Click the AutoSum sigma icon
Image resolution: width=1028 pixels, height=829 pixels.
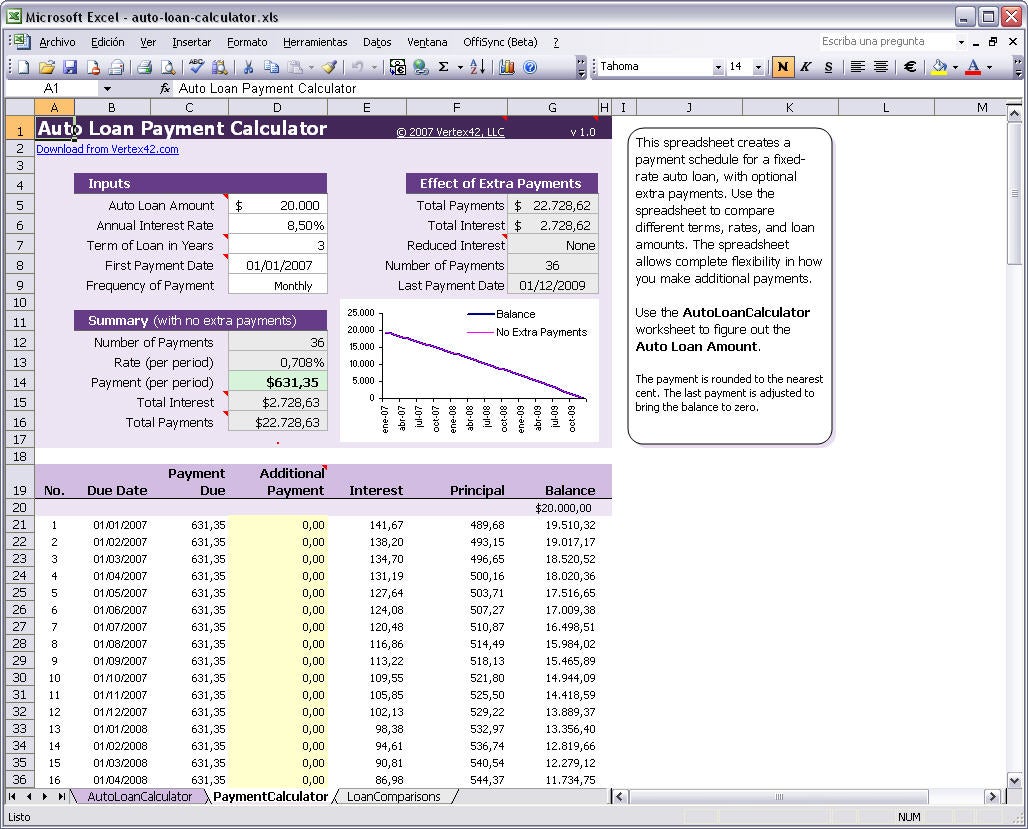coord(445,67)
